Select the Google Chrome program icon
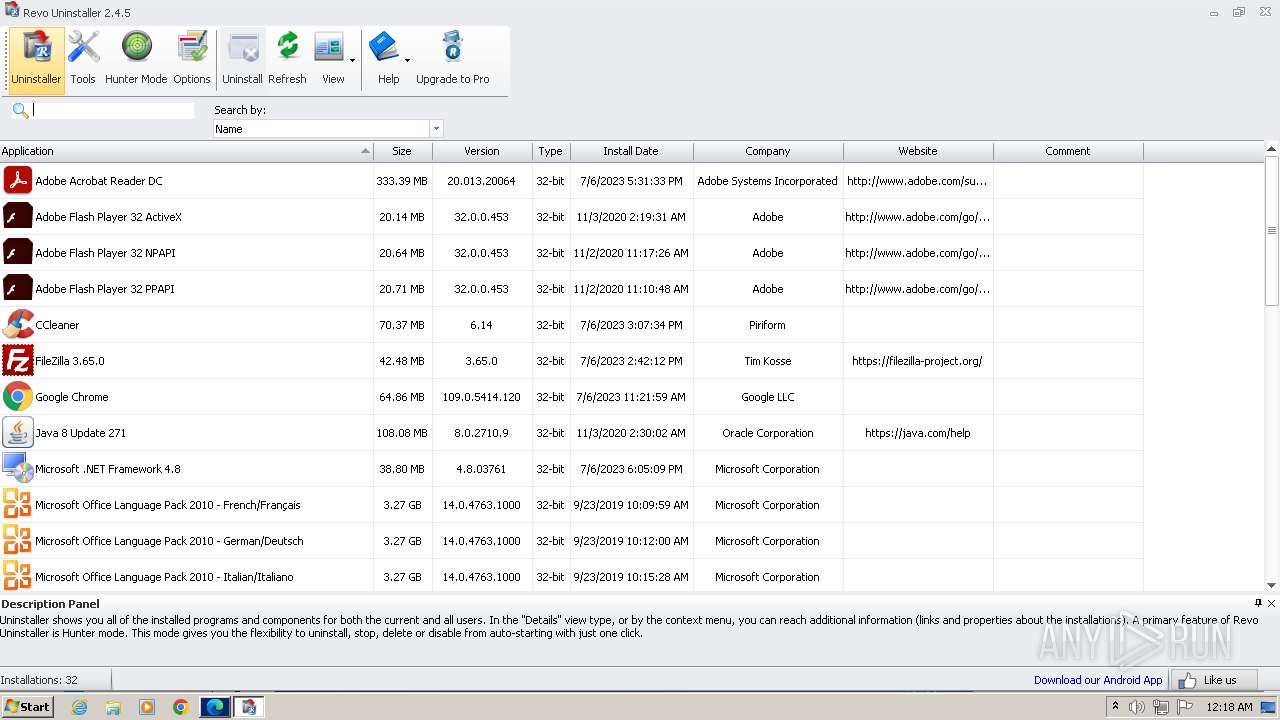 point(18,397)
